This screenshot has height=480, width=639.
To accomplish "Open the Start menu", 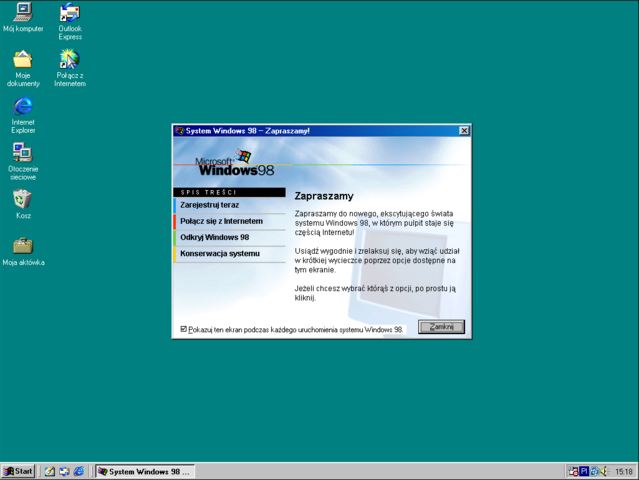I will tap(18, 471).
